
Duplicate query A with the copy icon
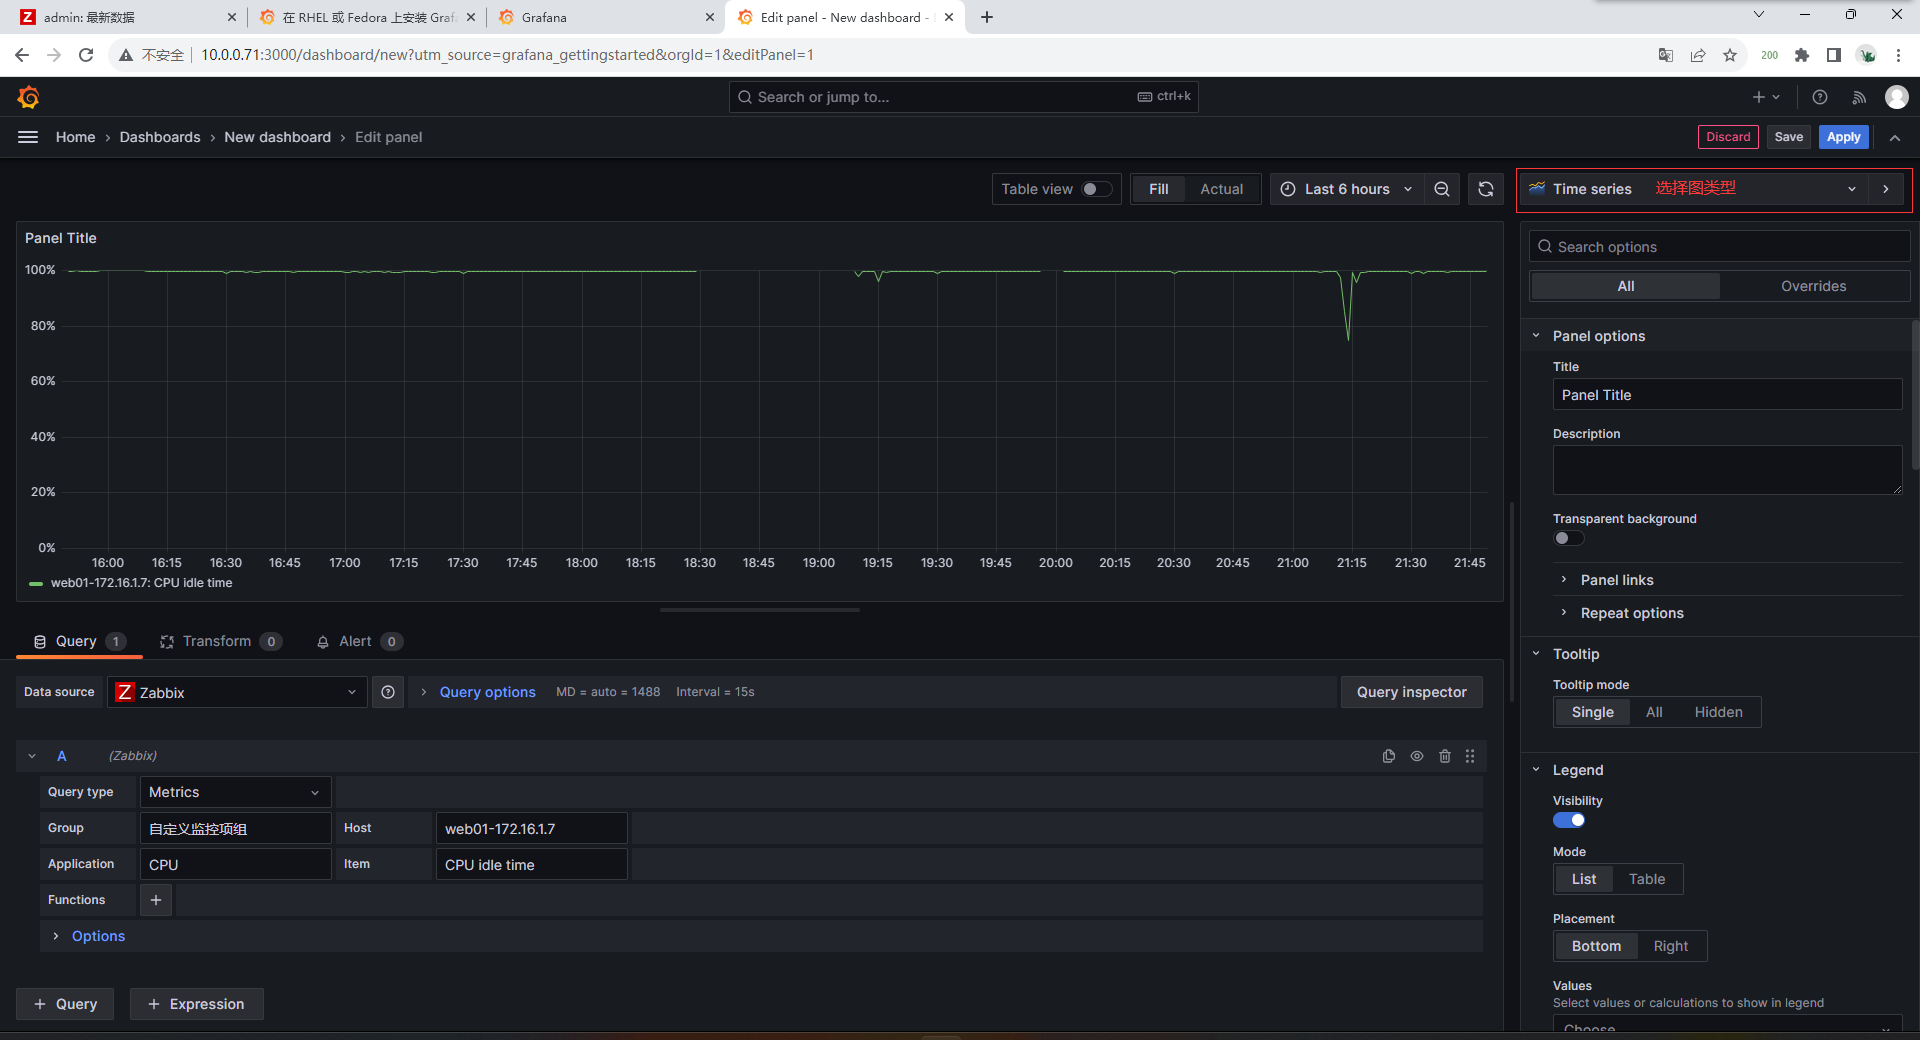point(1389,756)
